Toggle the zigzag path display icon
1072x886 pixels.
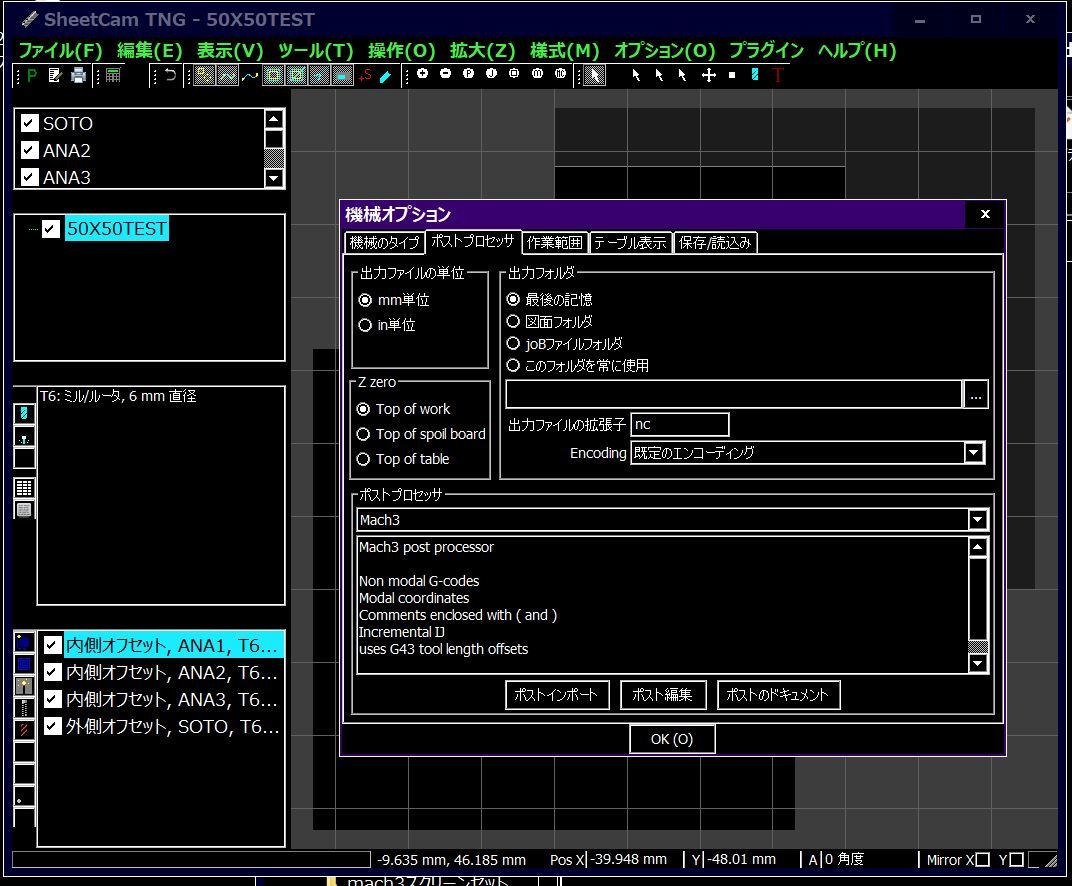click(227, 75)
